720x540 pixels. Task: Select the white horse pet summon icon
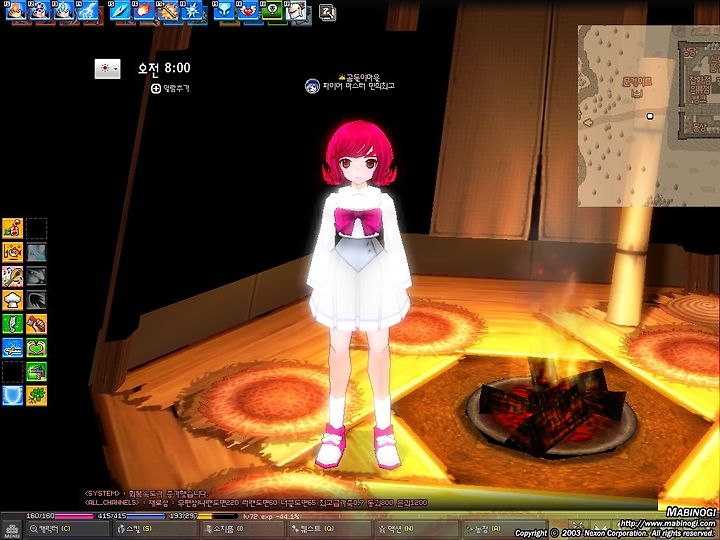87,11
